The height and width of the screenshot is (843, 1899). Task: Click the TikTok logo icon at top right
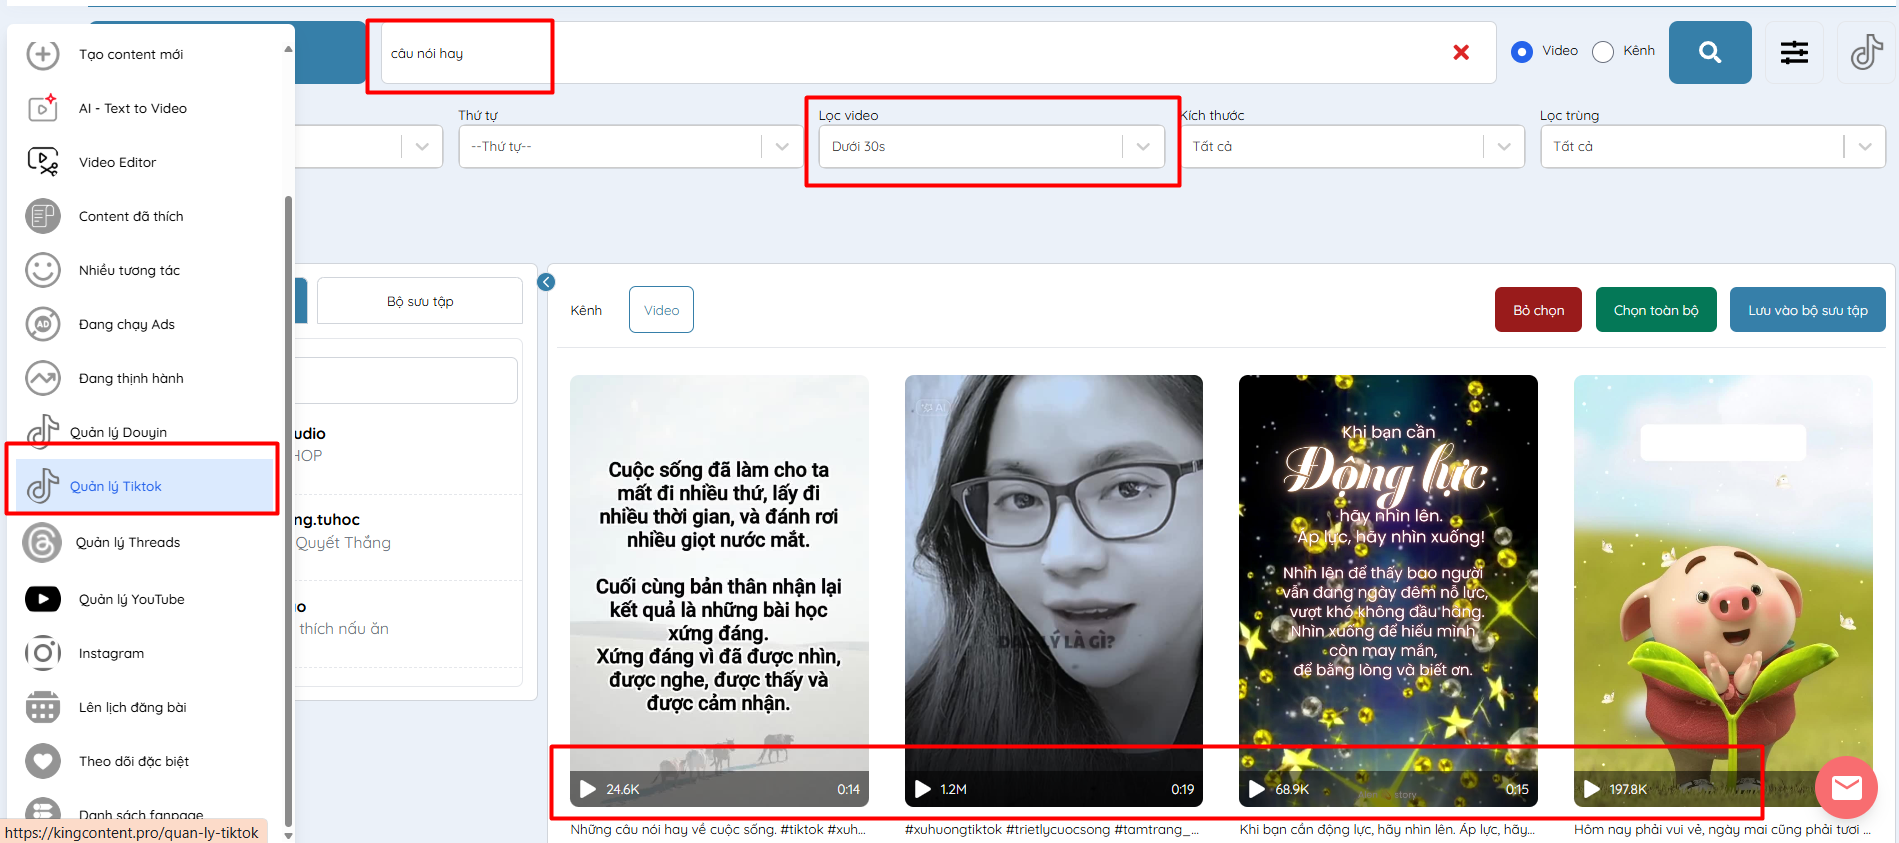(1866, 52)
